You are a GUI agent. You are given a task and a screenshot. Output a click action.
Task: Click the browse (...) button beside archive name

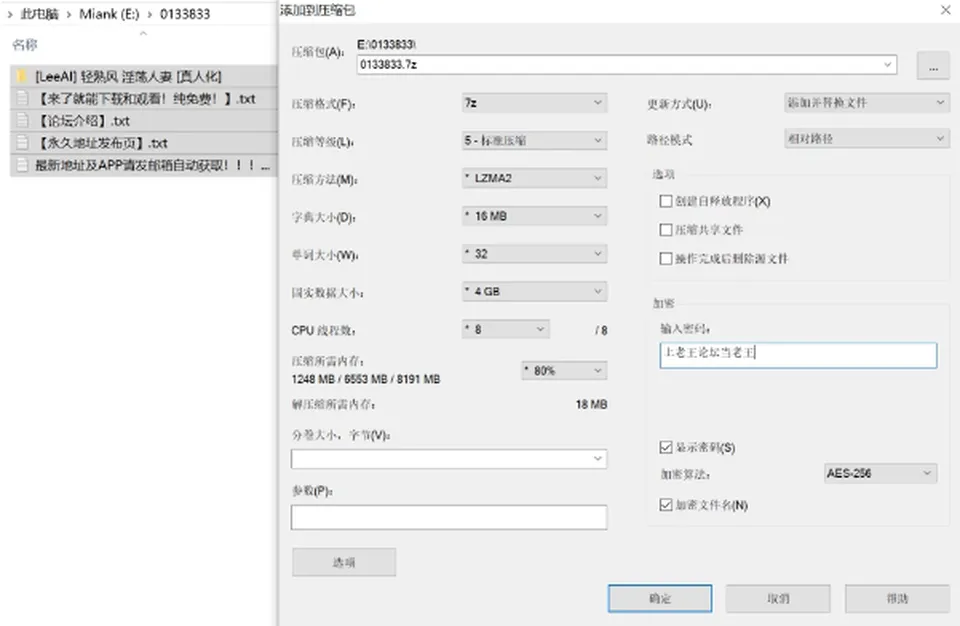[932, 66]
